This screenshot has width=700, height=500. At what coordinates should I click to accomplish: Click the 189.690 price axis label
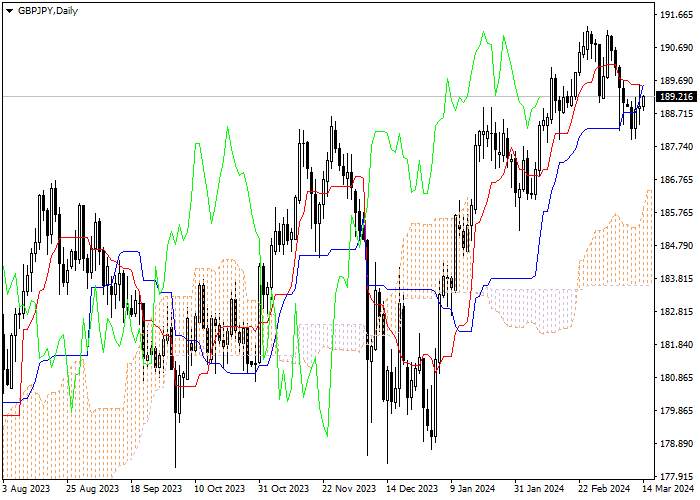tap(676, 81)
